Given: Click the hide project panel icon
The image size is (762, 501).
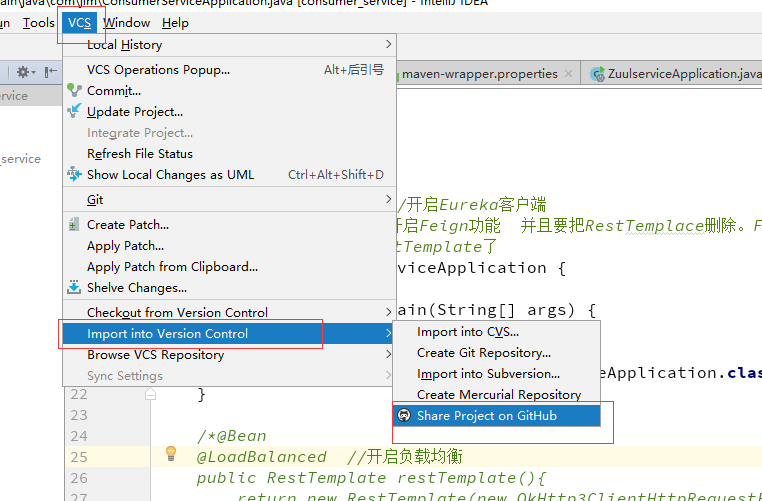Looking at the screenshot, I should [51, 72].
